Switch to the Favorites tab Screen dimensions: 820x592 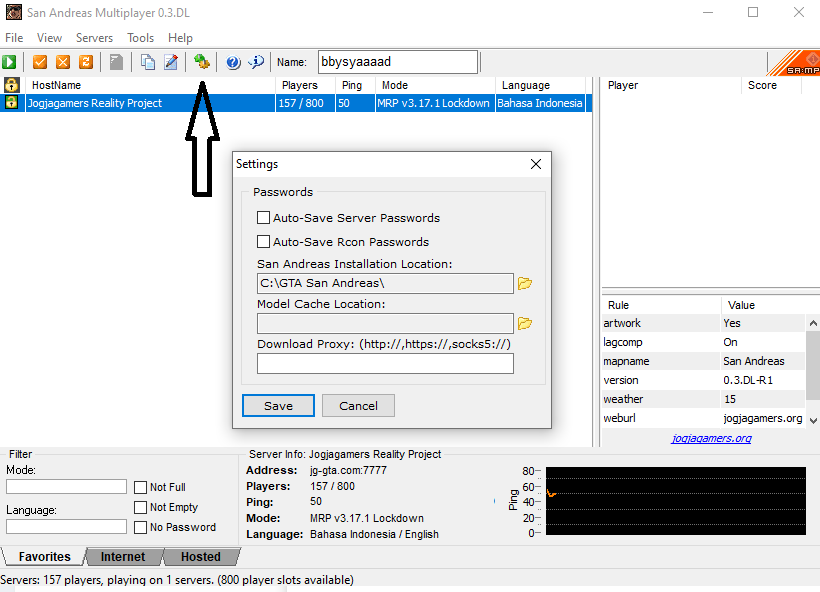[44, 556]
